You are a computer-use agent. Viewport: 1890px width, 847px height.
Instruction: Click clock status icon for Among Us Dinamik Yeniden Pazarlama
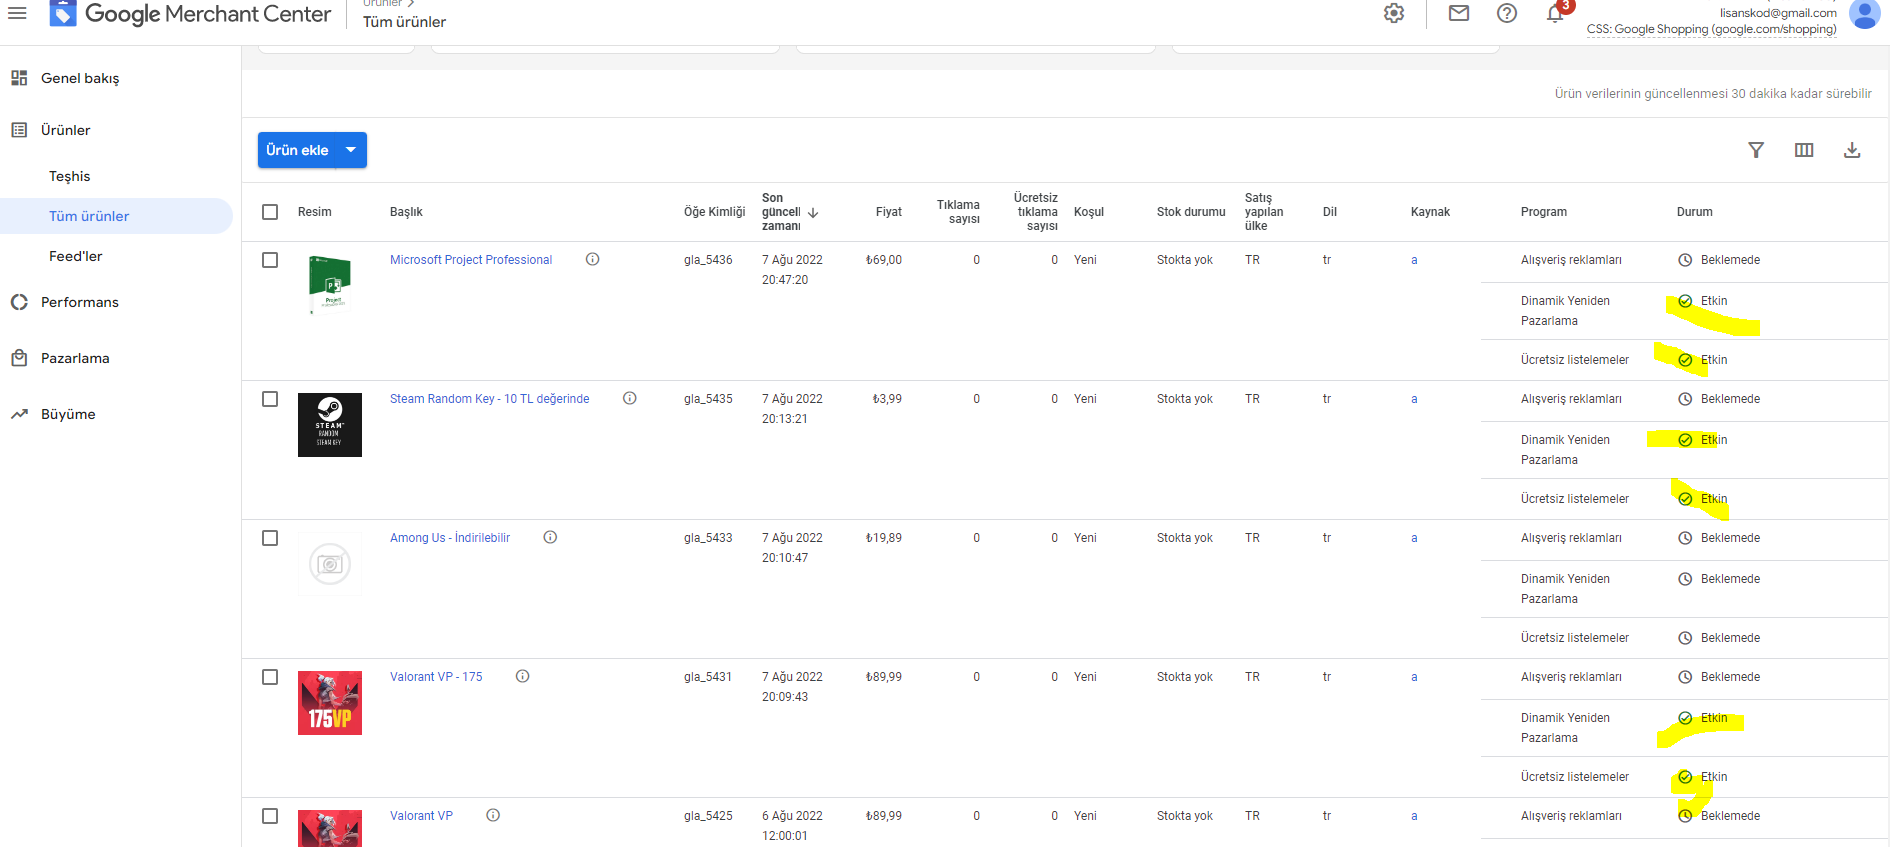pyautogui.click(x=1685, y=579)
